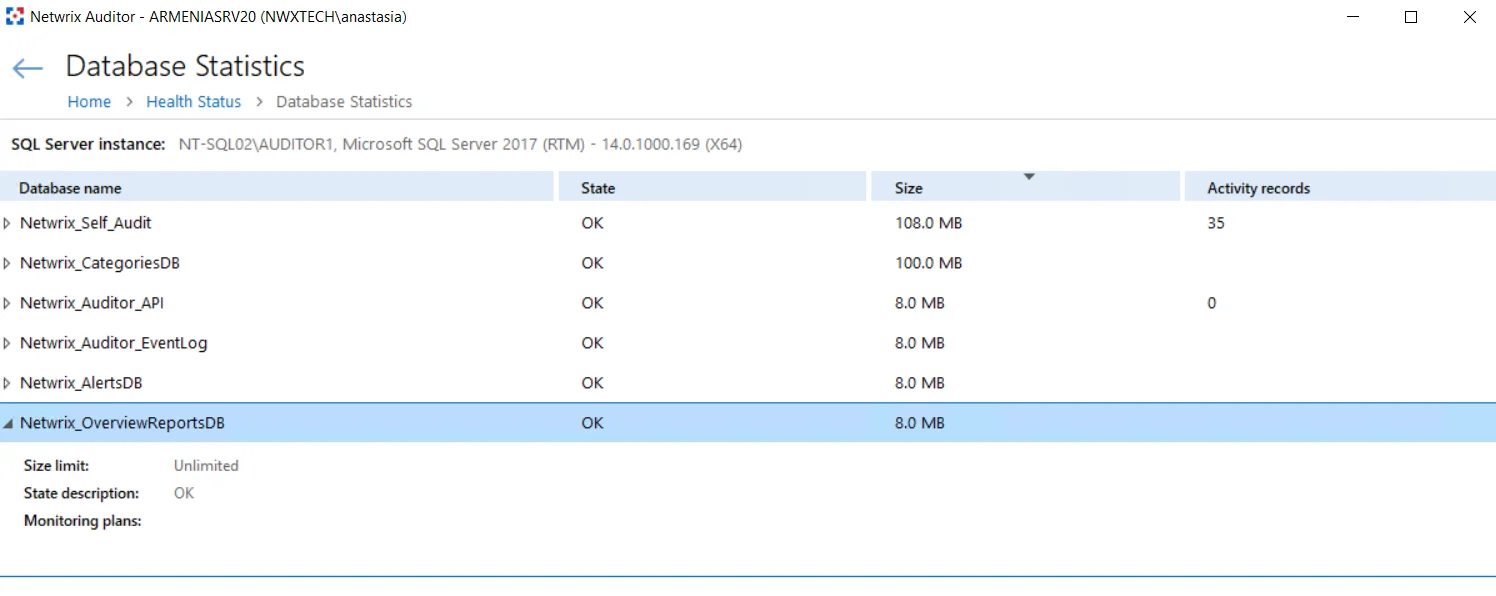The height and width of the screenshot is (596, 1496).
Task: Click the Unlimited size limit value
Action: click(206, 465)
